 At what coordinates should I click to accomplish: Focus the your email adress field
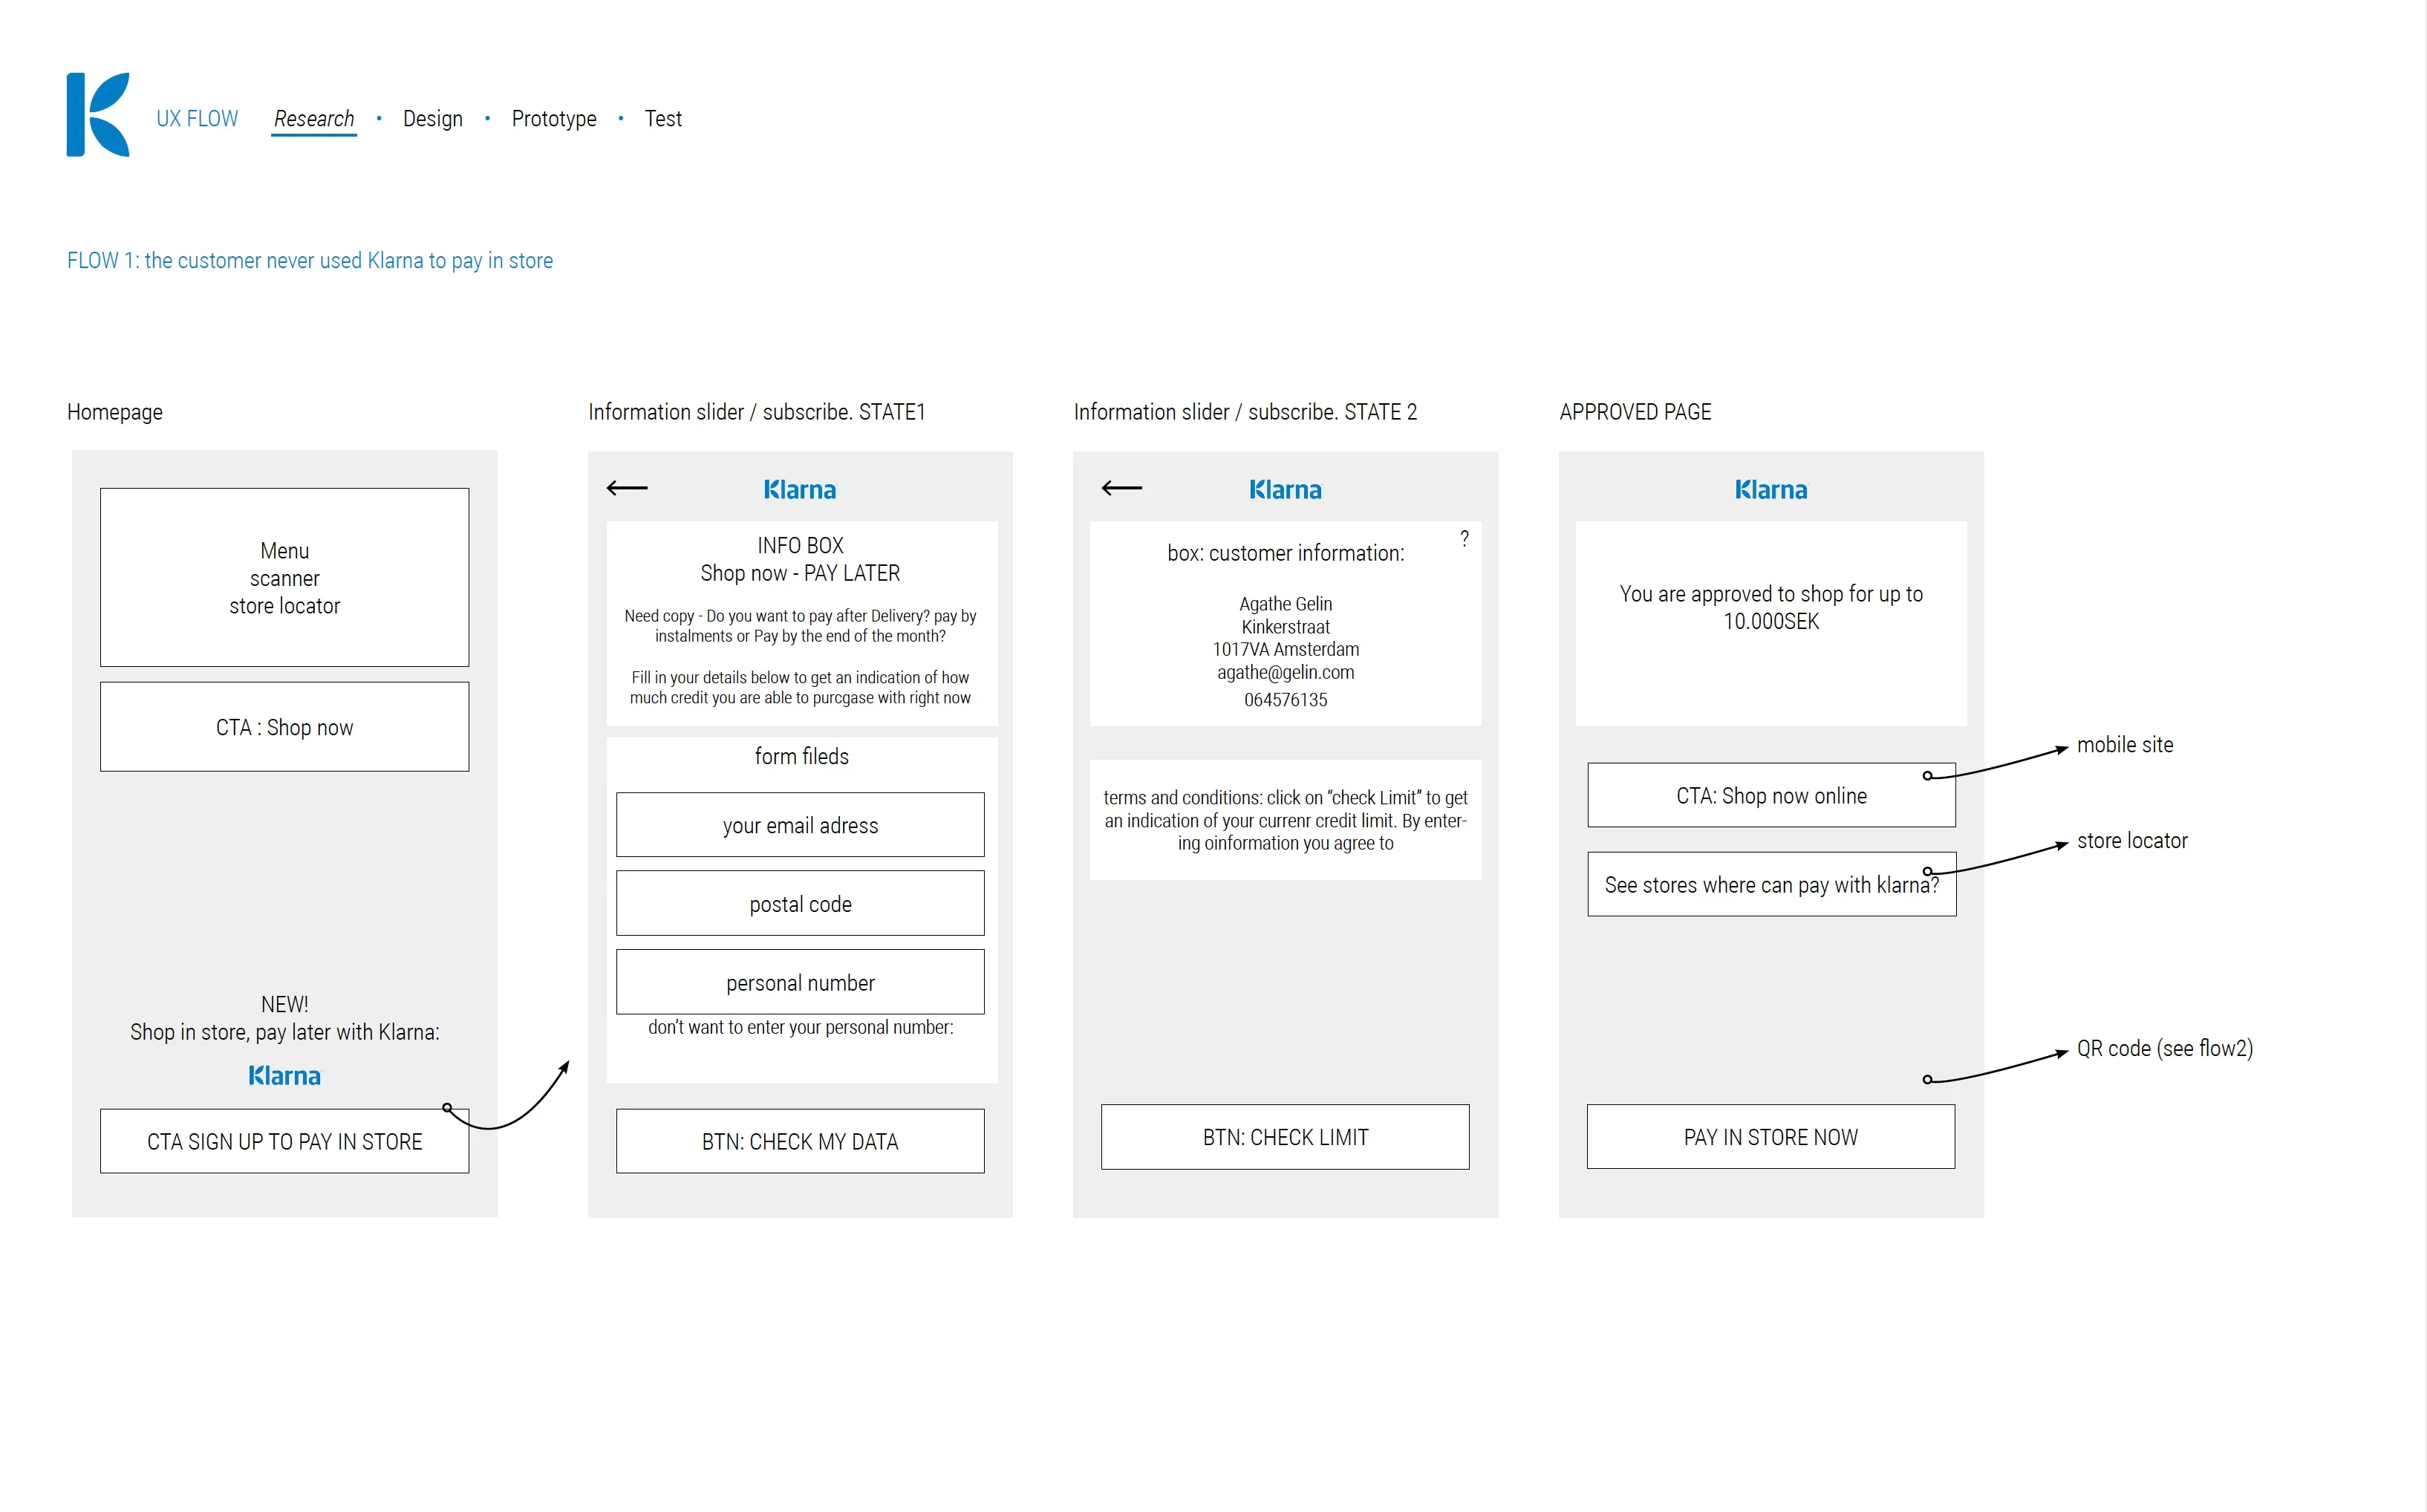coord(800,825)
